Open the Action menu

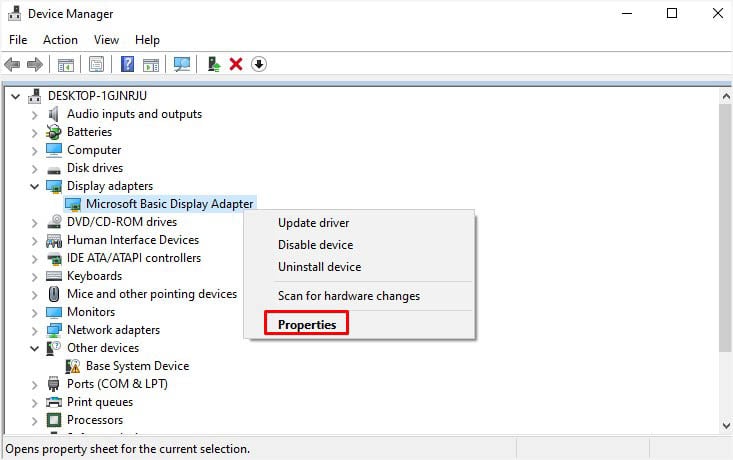click(60, 40)
